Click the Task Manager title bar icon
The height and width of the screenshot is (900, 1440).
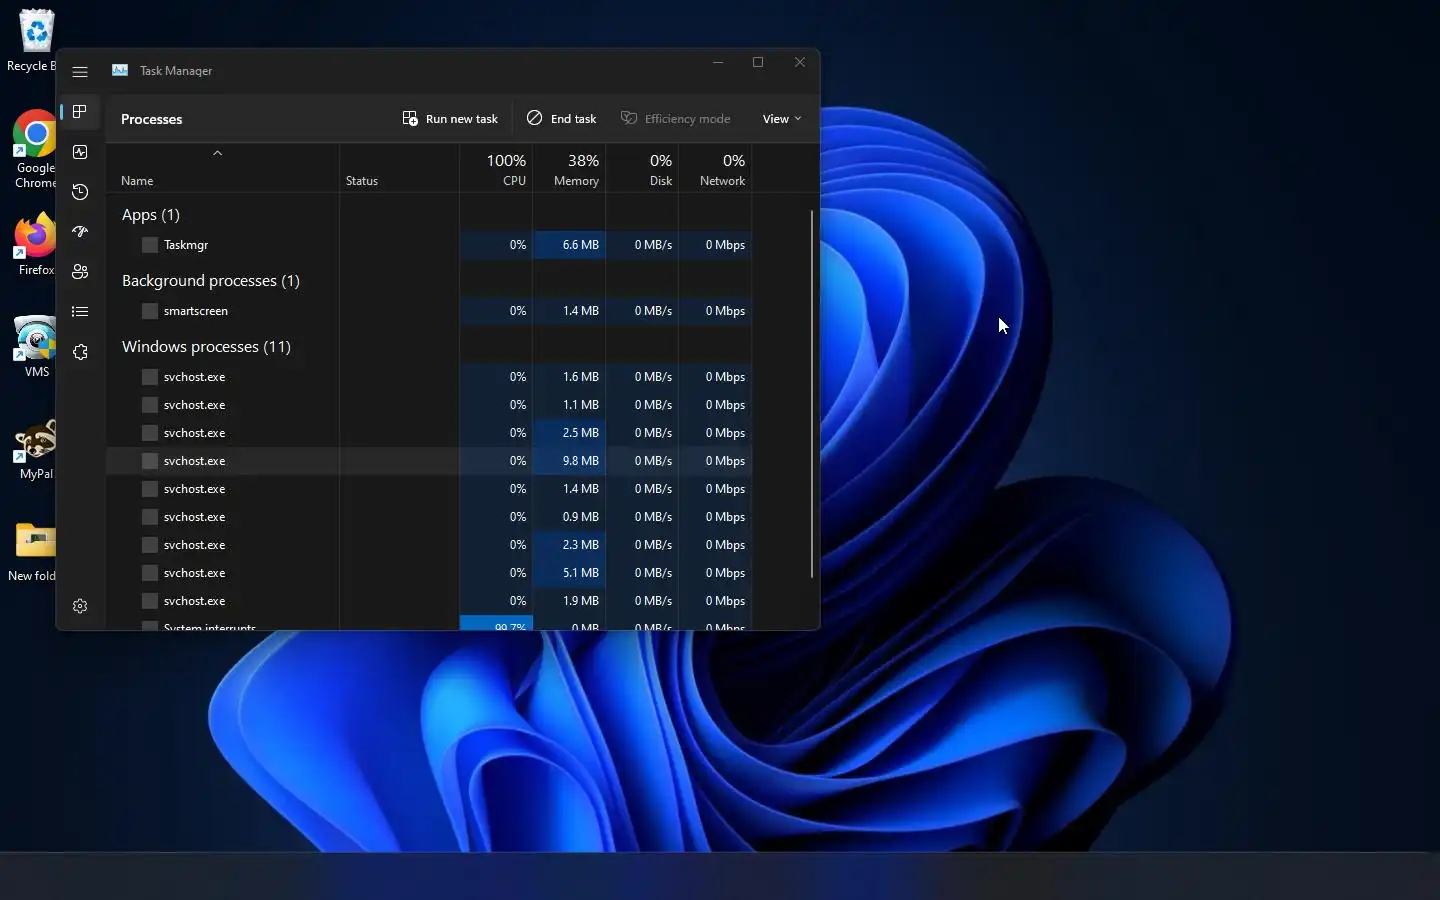coord(120,70)
